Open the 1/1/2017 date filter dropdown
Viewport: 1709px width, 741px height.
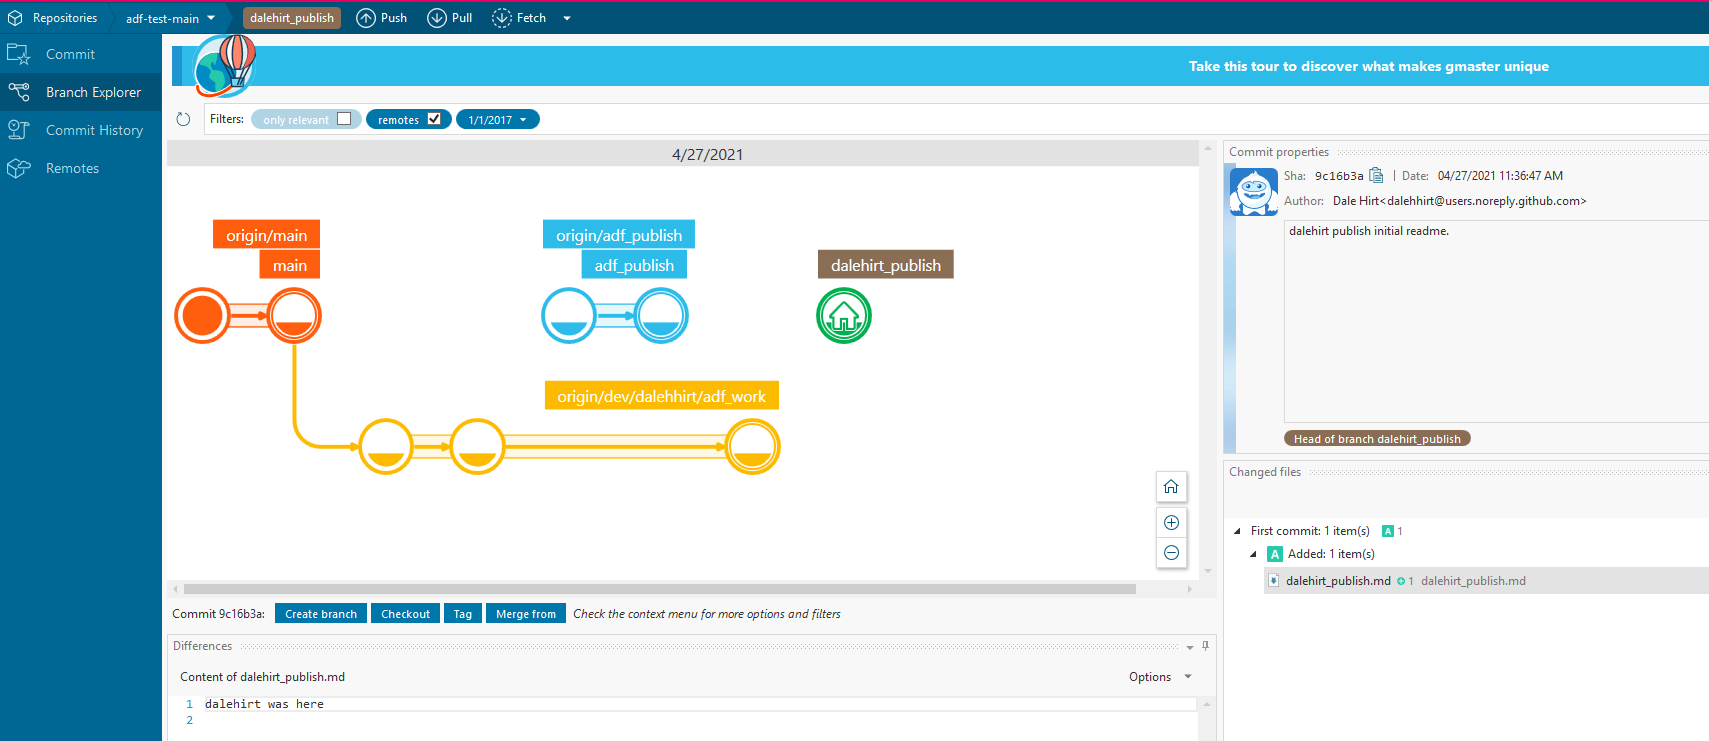(x=498, y=120)
